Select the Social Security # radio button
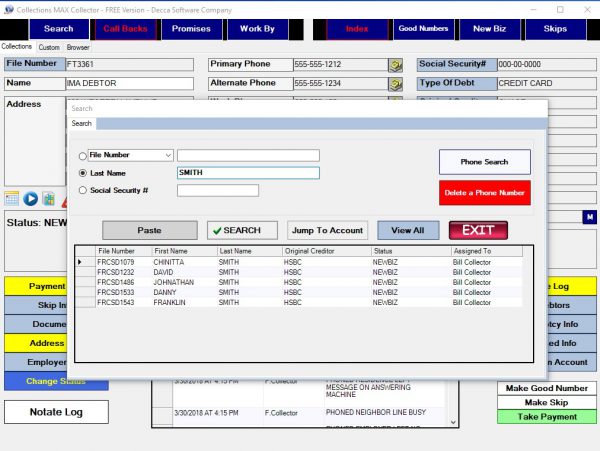The width and height of the screenshot is (600, 451). (82, 190)
